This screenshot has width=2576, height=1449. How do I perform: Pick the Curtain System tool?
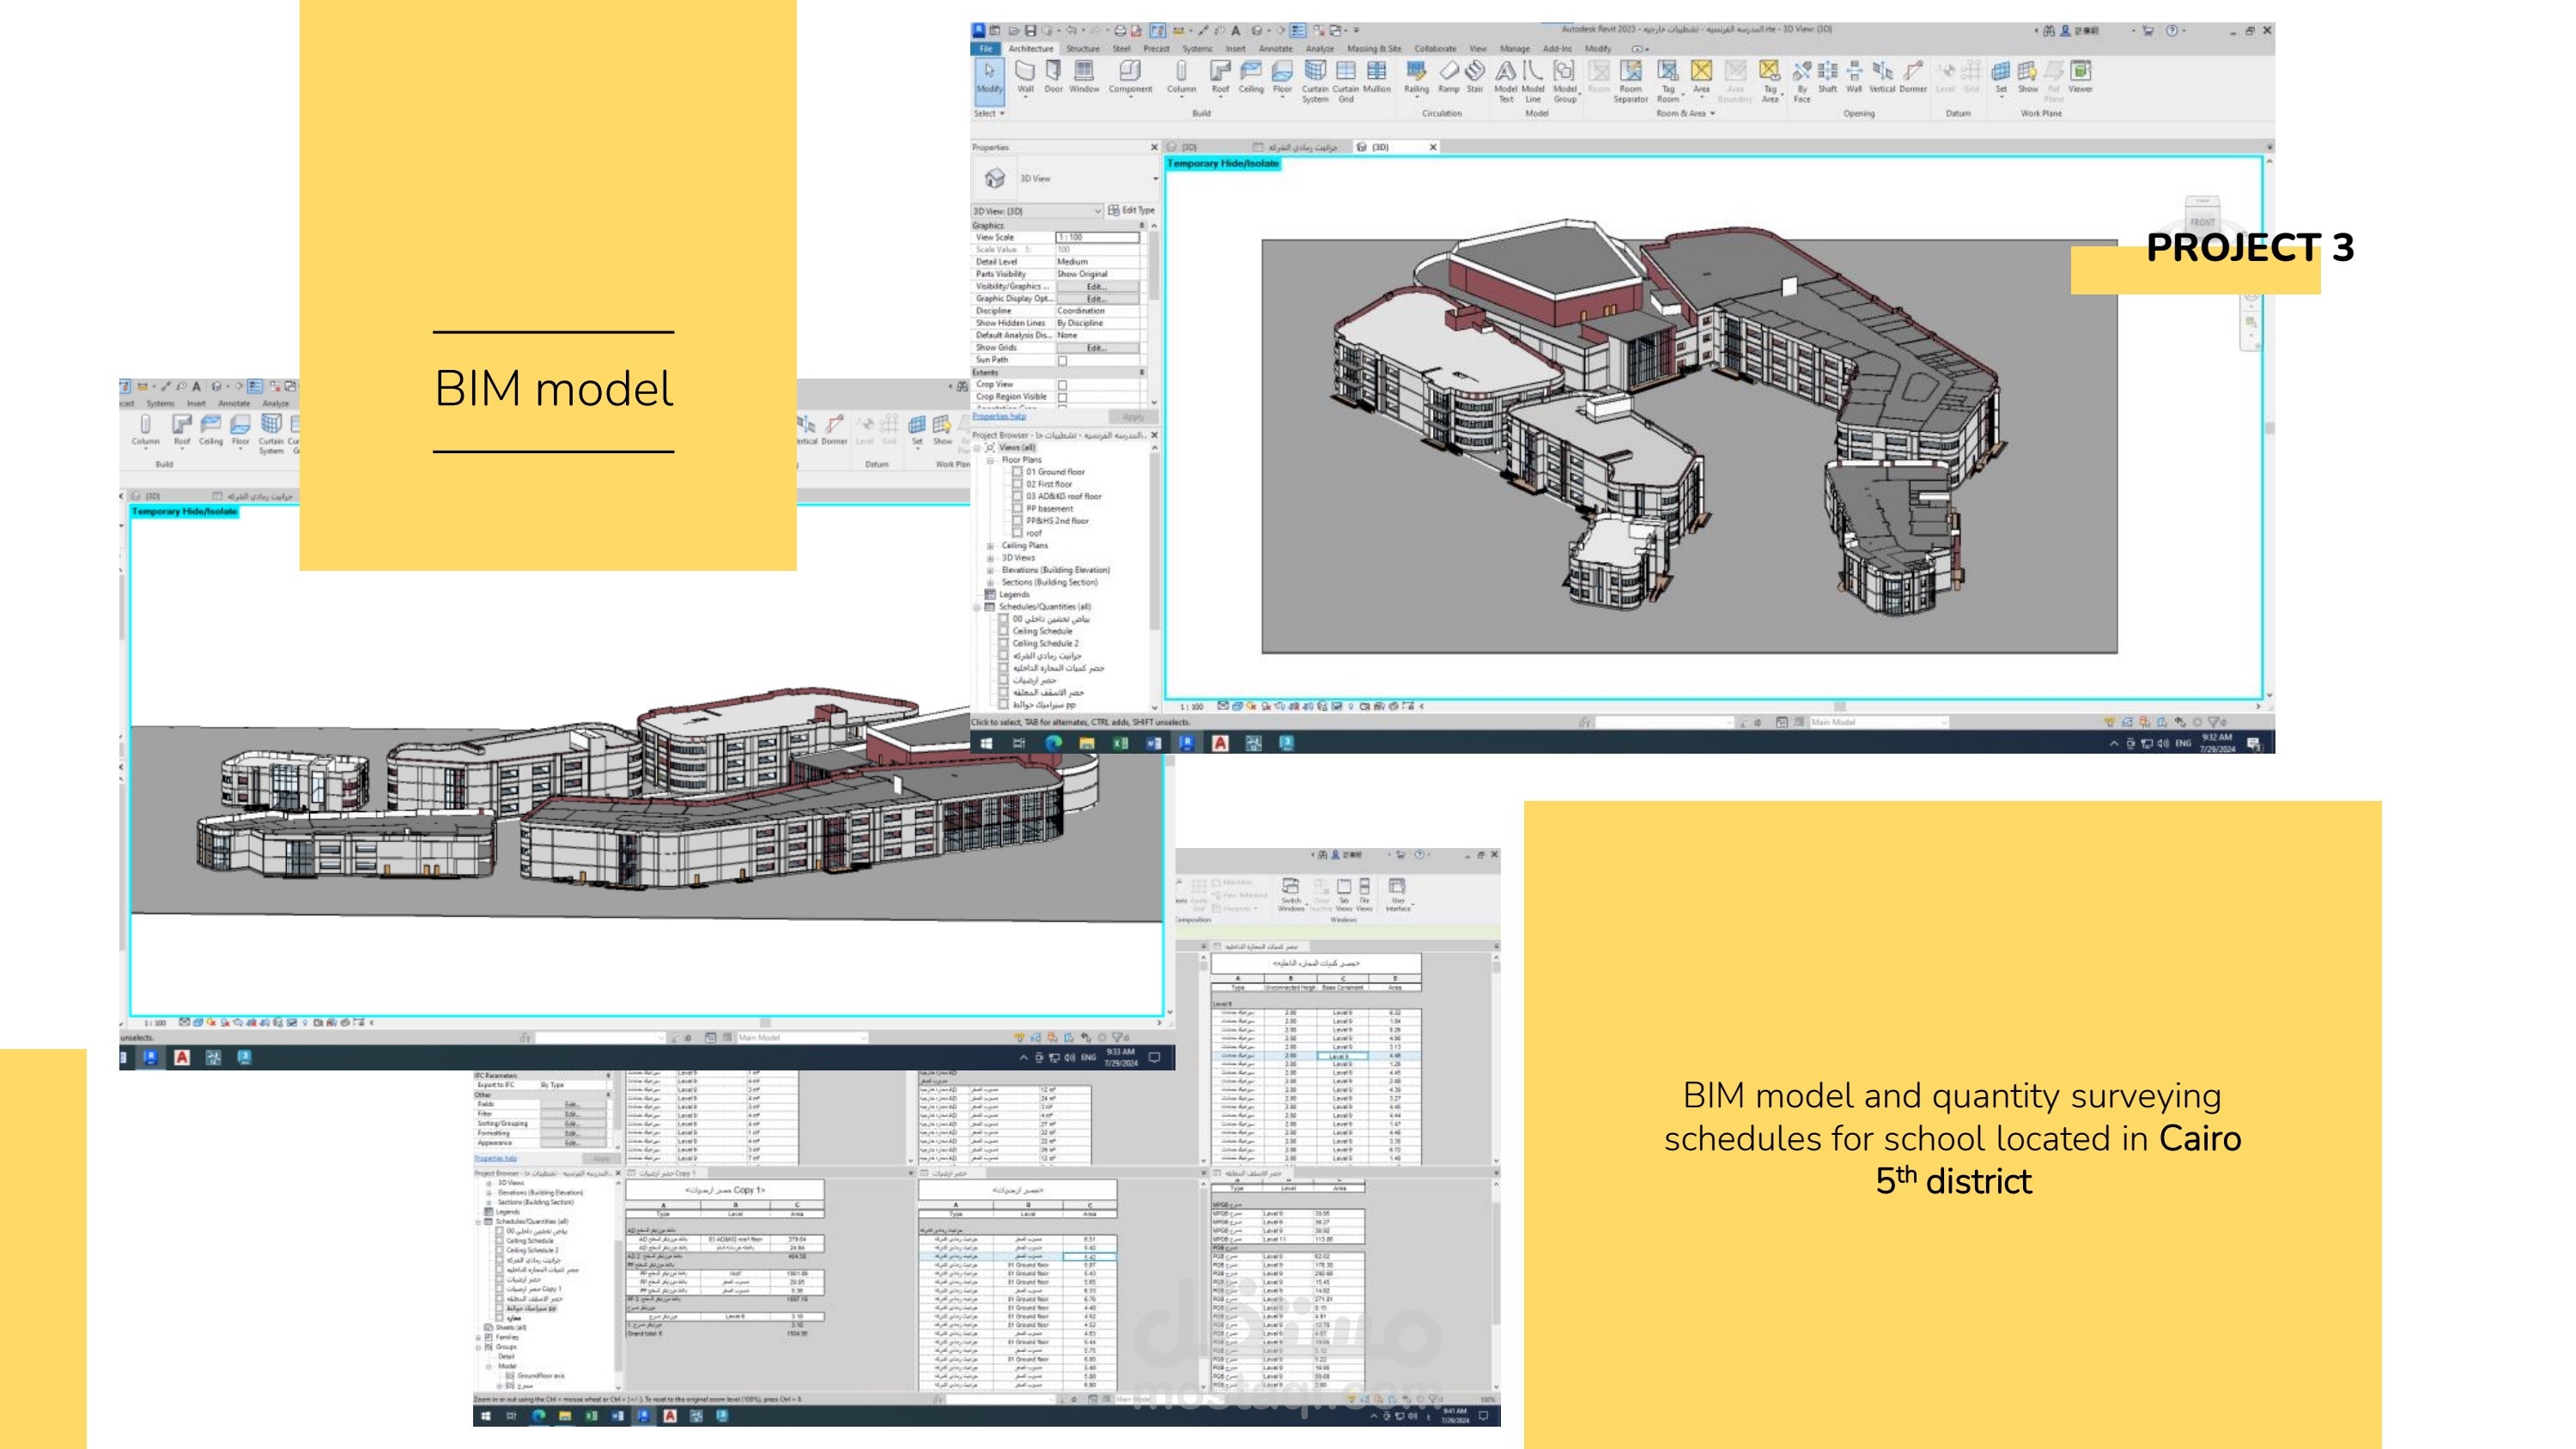coord(1315,81)
